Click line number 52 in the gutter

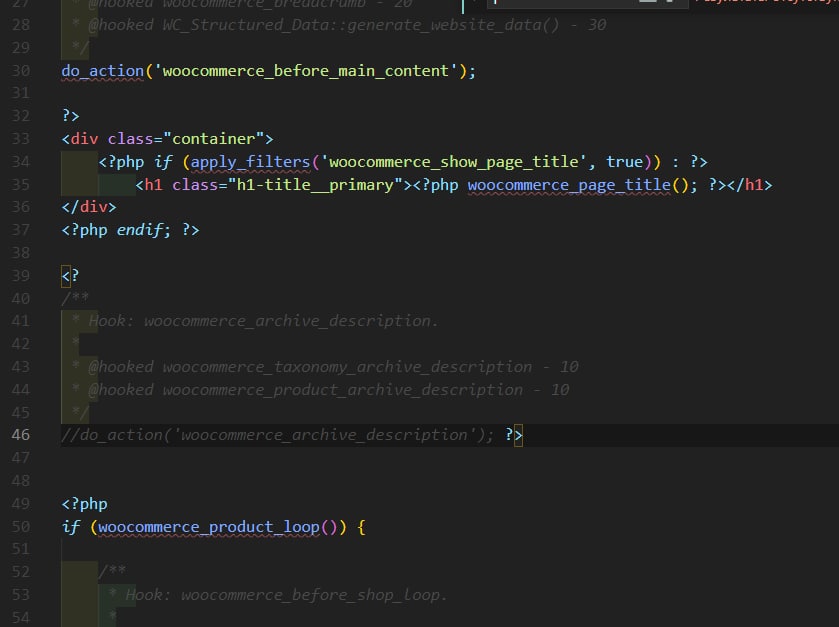pos(21,572)
